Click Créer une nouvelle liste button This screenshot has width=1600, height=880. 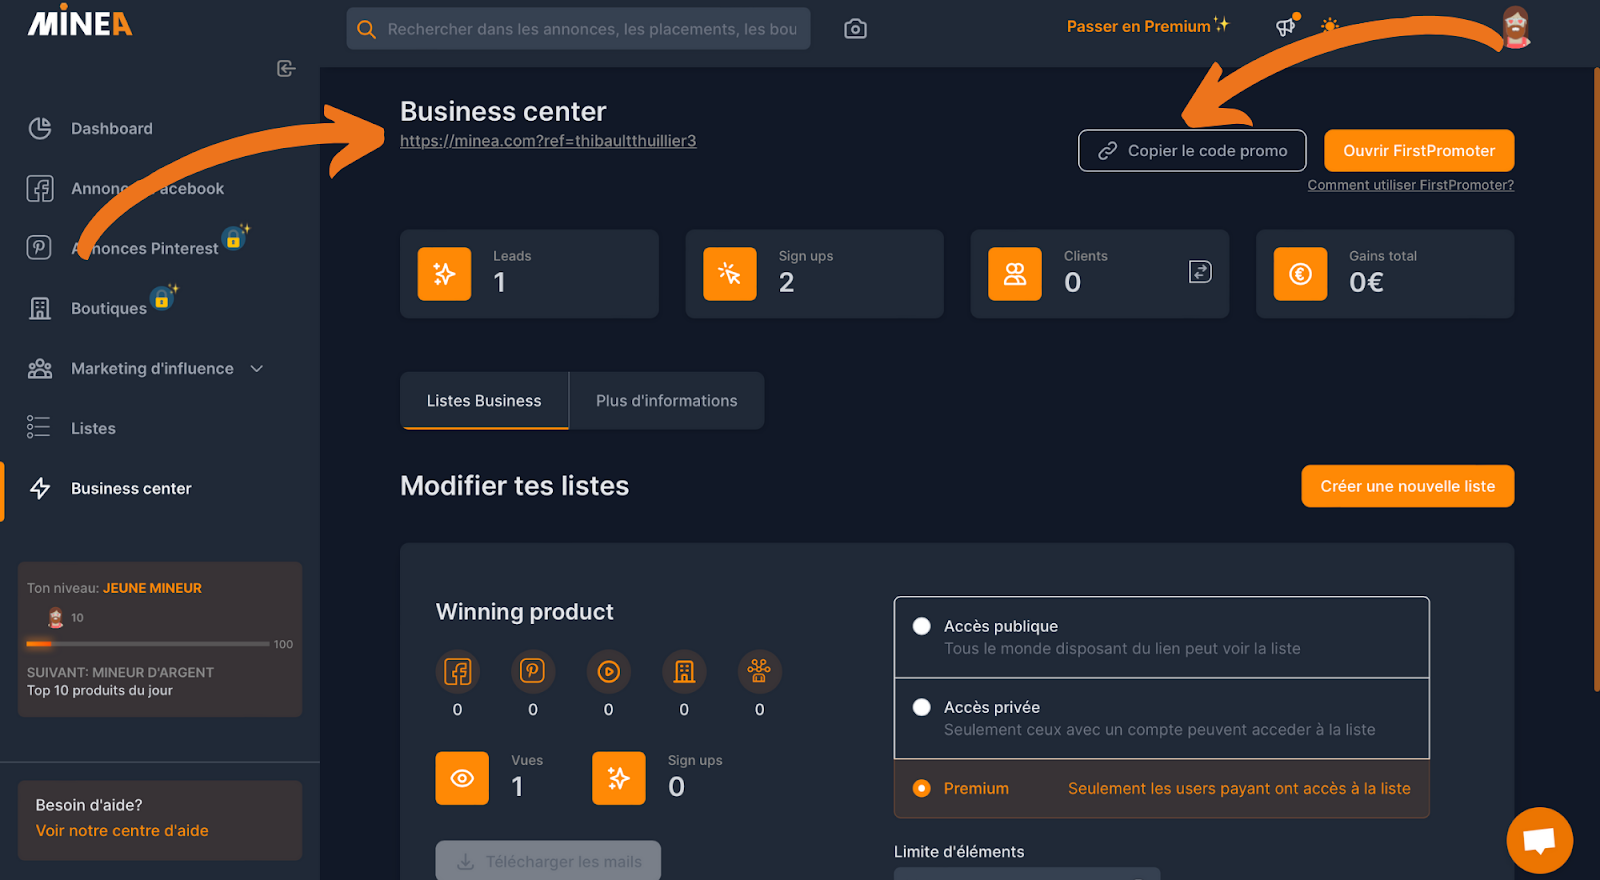1407,486
